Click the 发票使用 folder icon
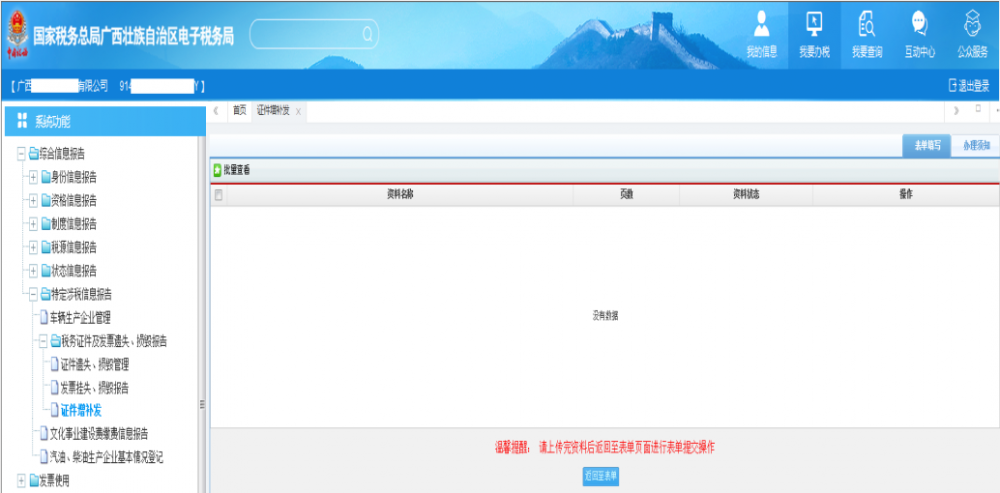 34,480
